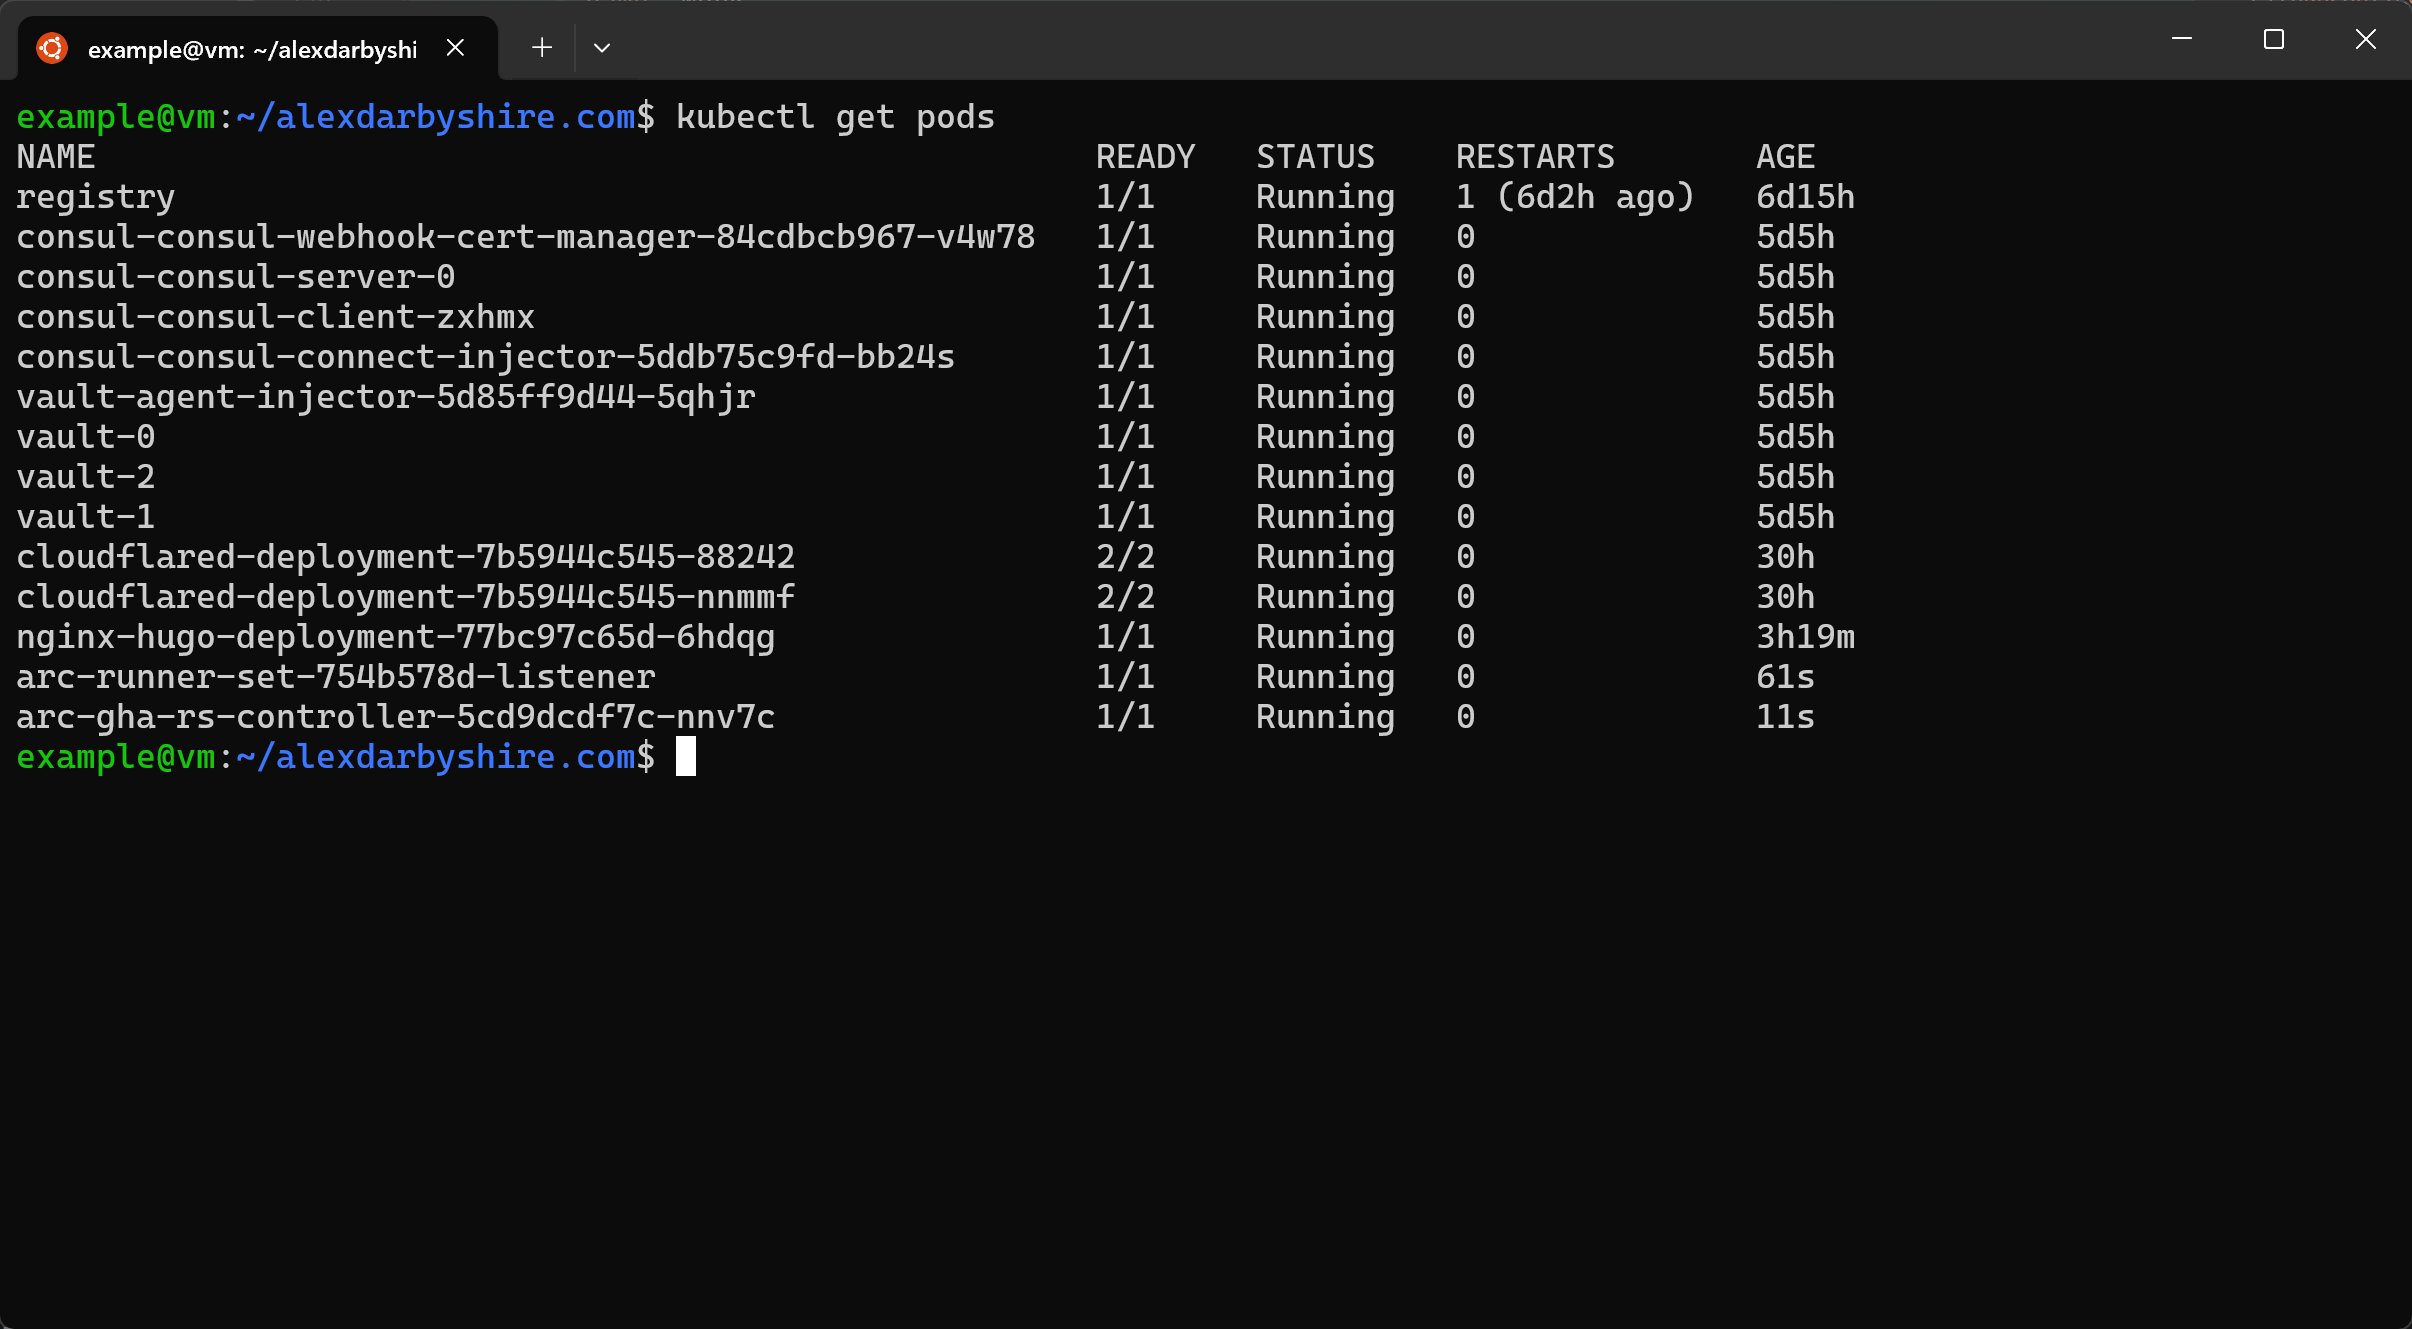Click the '11s' age of arc-gha-rs-controller
Screen dimensions: 2412x1329
[1786, 717]
